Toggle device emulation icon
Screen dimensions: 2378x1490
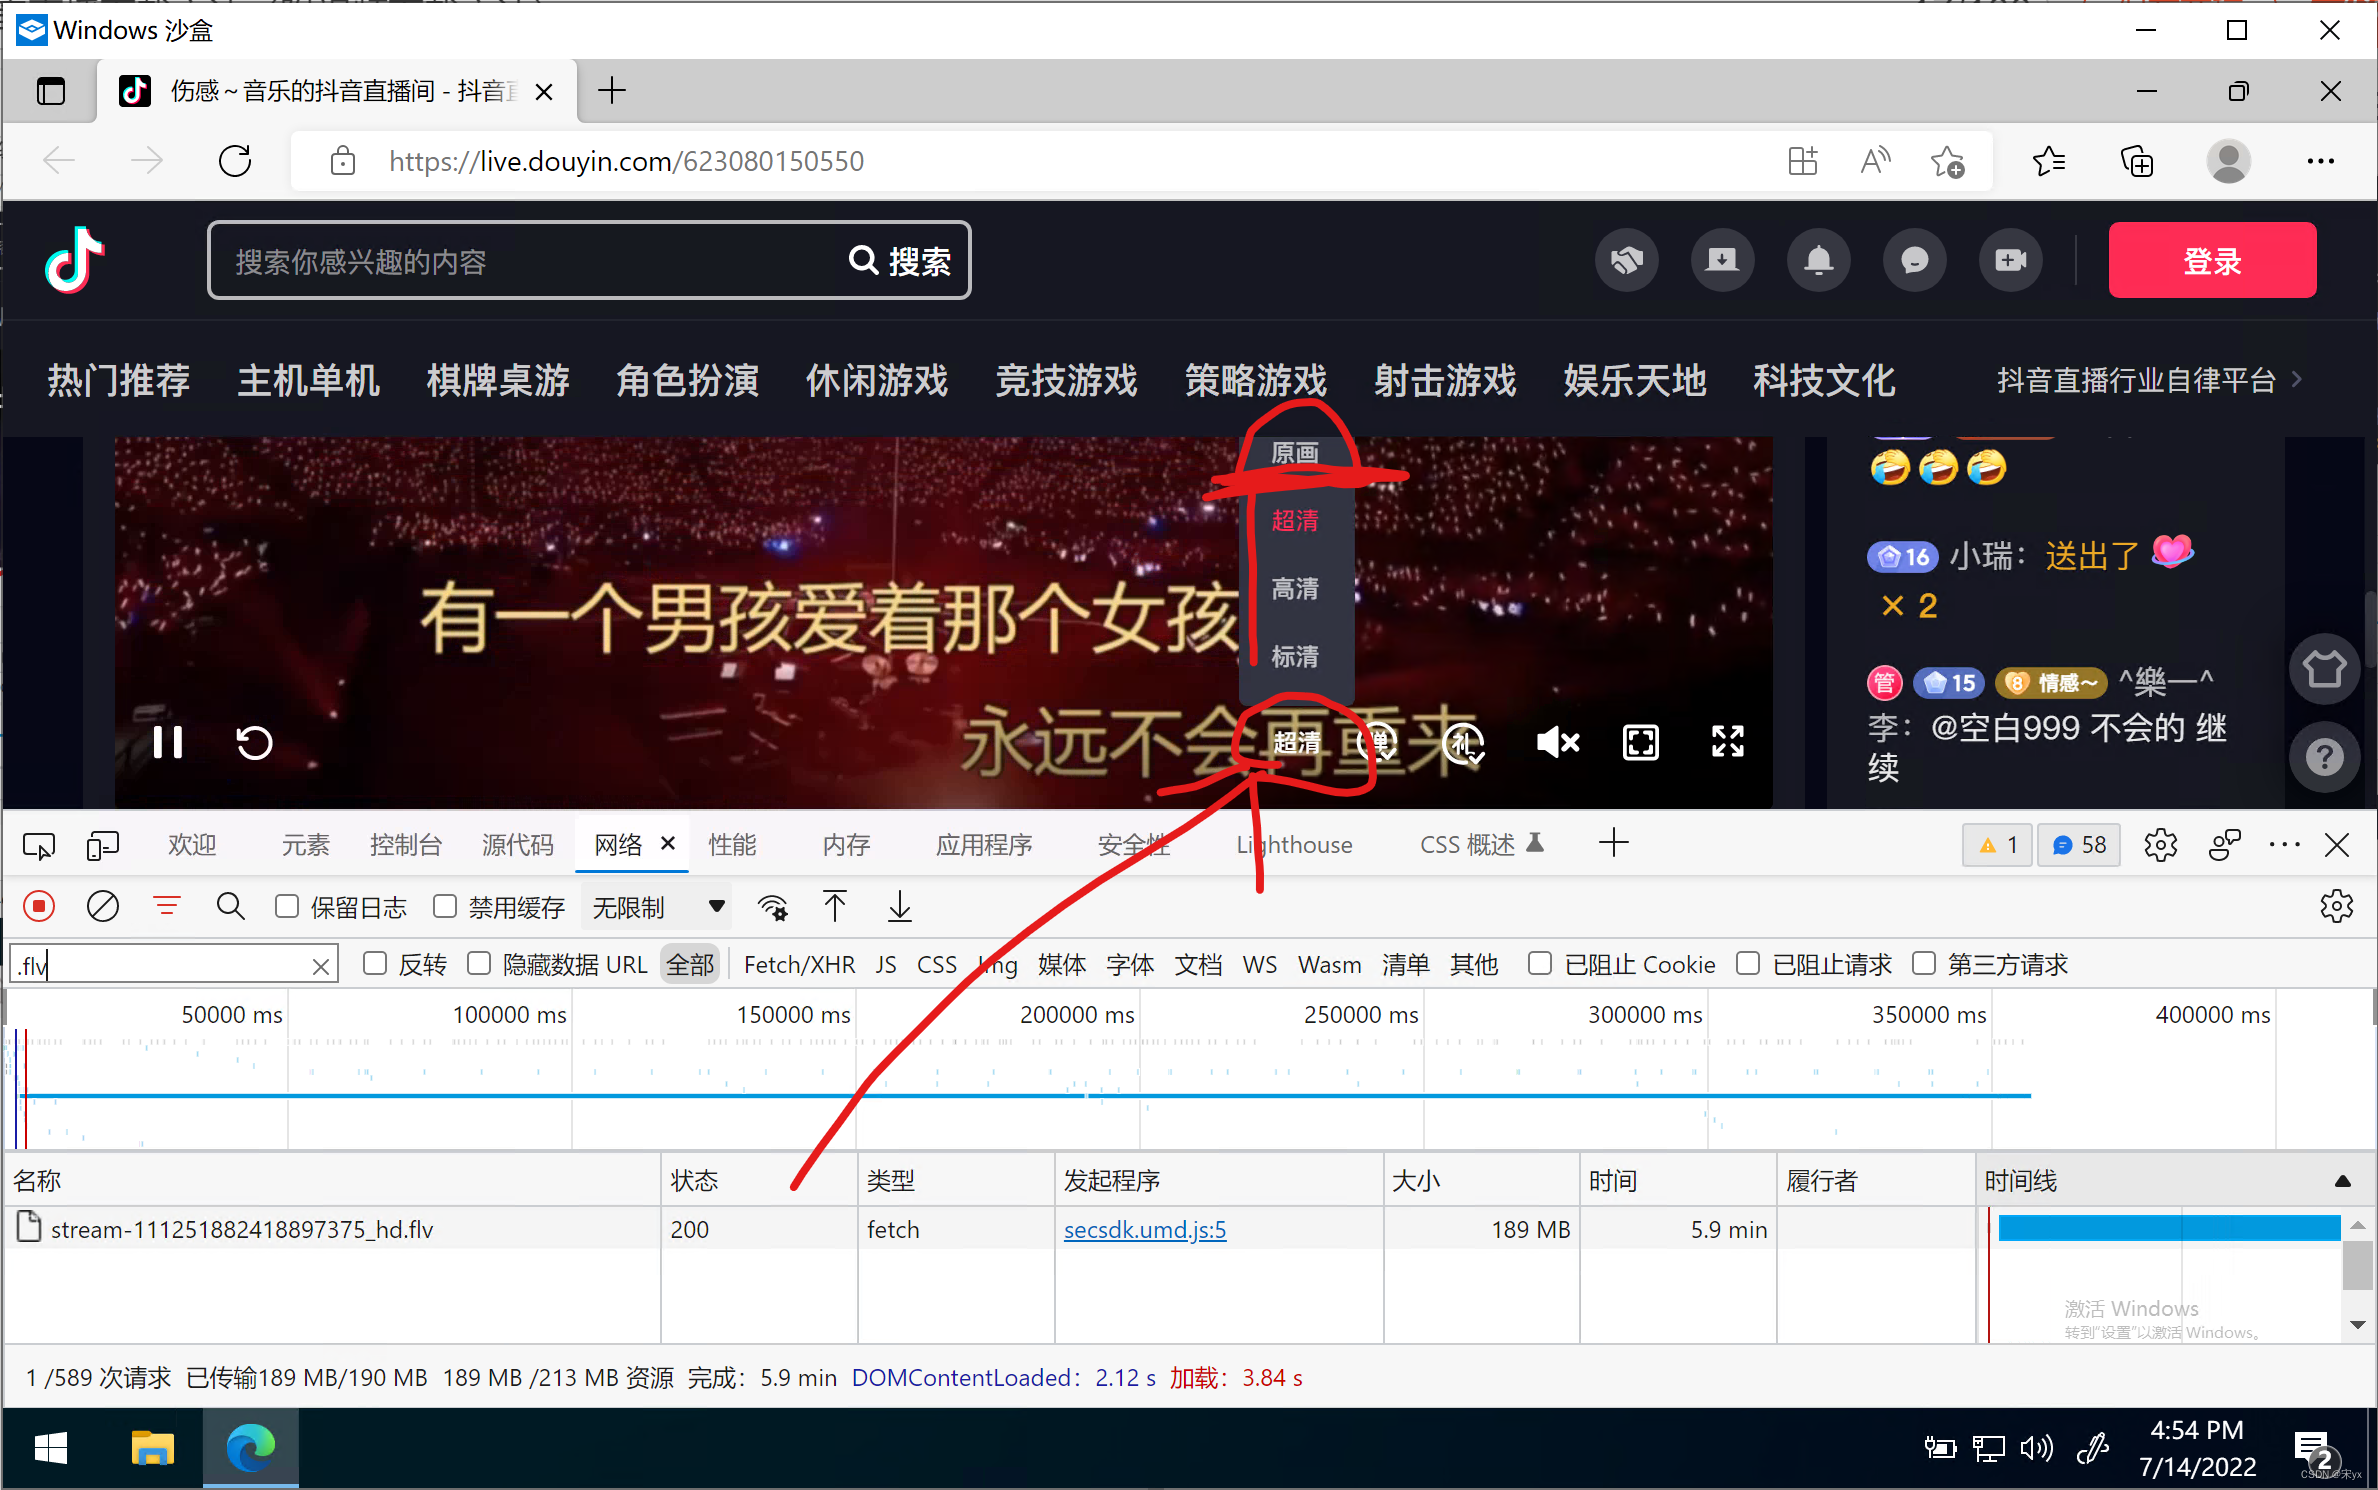(x=102, y=845)
